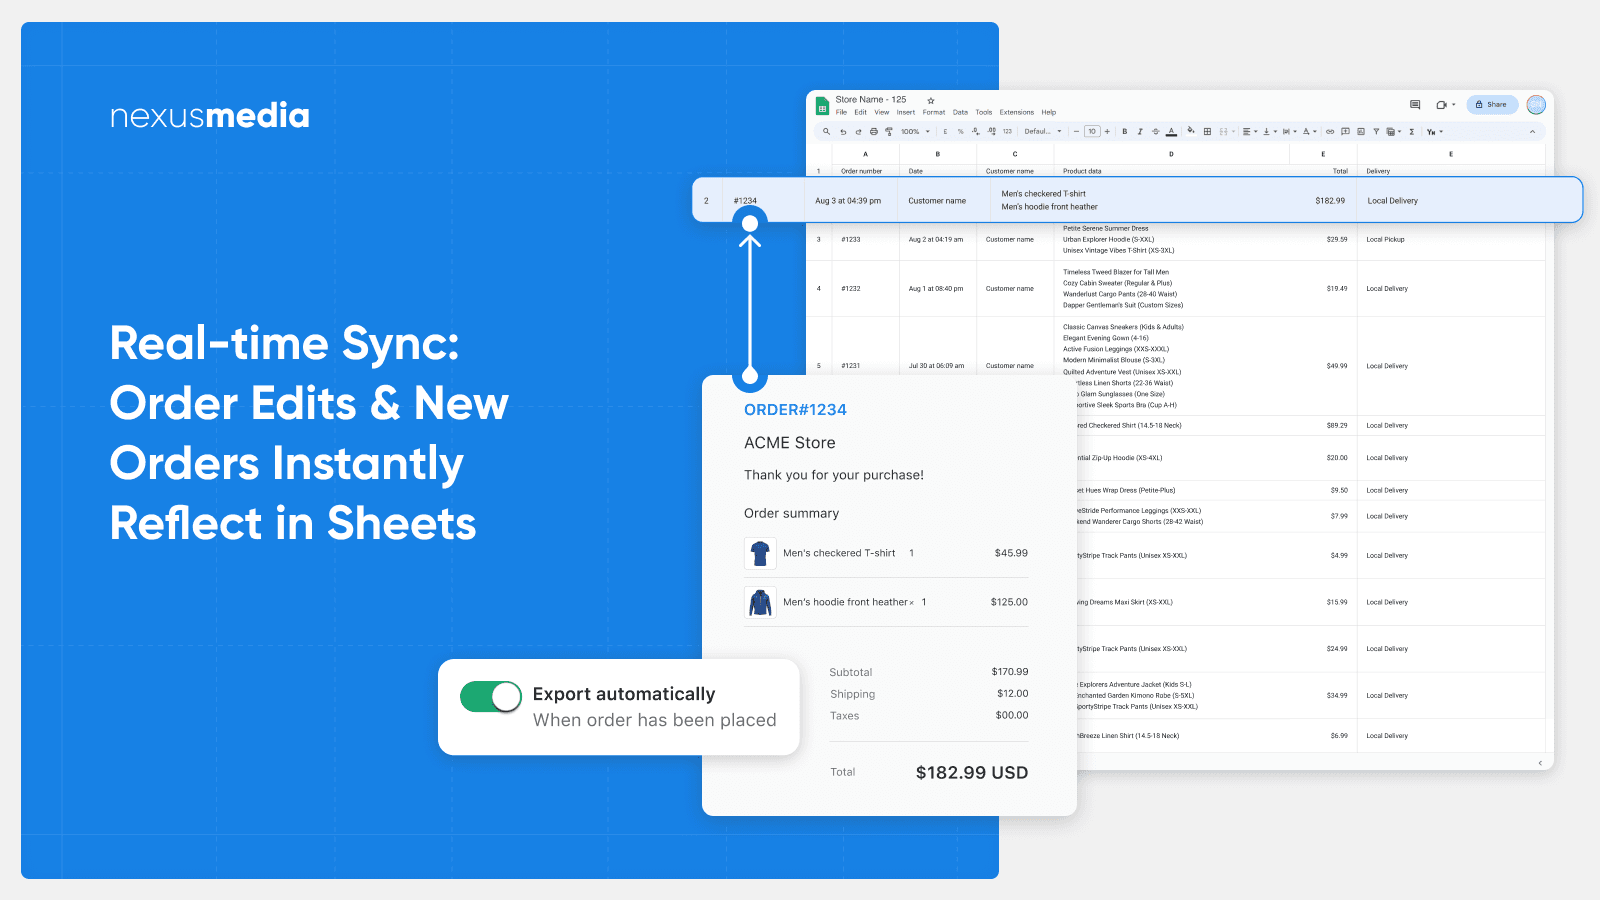The height and width of the screenshot is (900, 1600).
Task: Open the borders tool
Action: [1207, 132]
